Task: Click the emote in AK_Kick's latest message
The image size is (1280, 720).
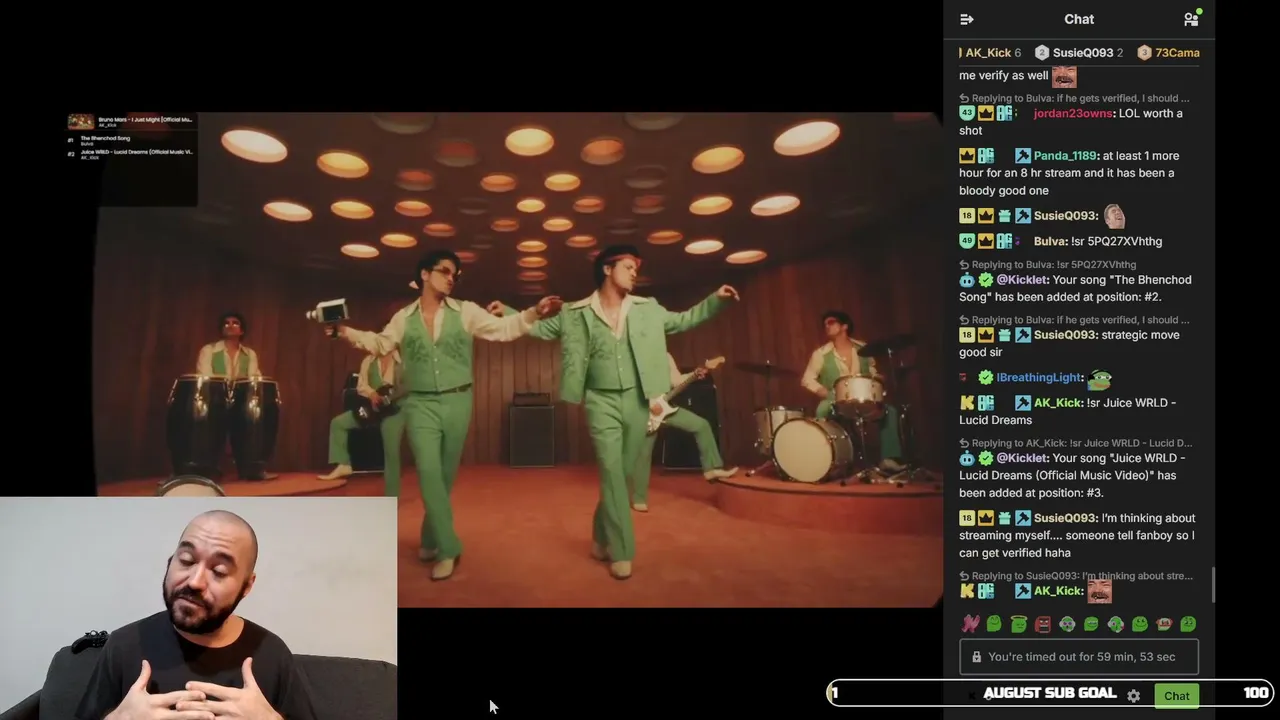Action: click(x=1099, y=591)
